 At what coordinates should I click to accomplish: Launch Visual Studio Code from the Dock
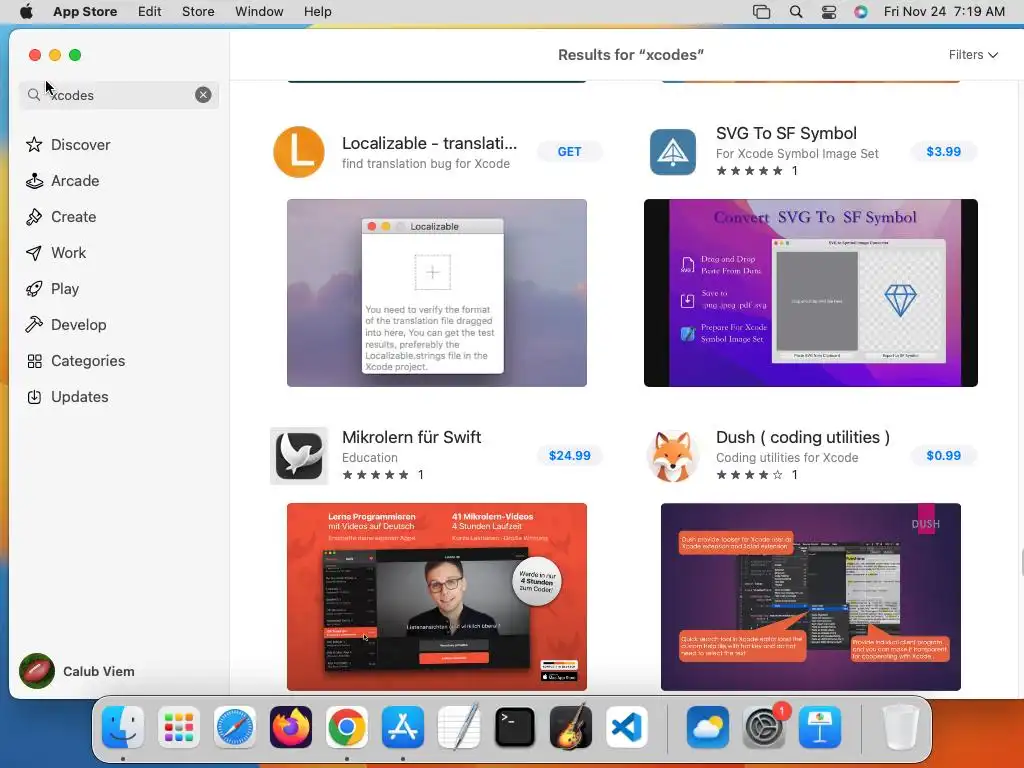pos(627,727)
